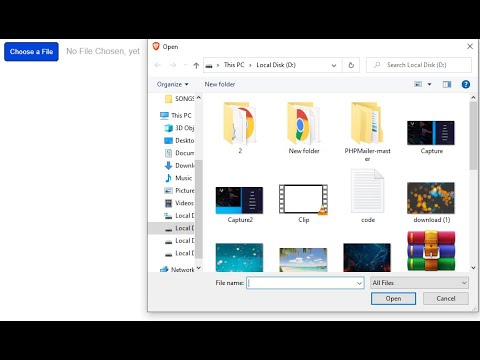Close the Open dialog
Viewport: 480px width, 360px height.
[470, 46]
